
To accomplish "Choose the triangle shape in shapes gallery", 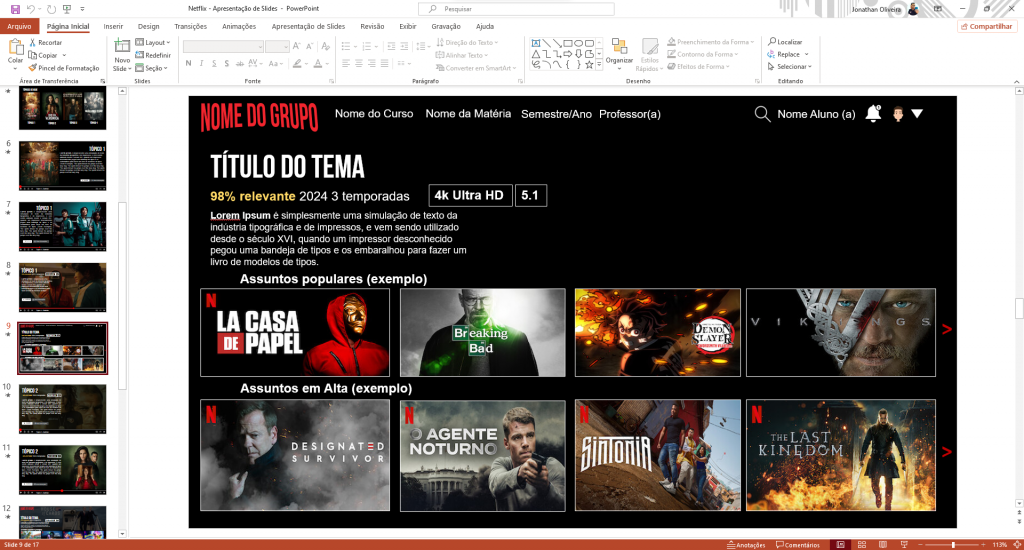I will tap(536, 54).
